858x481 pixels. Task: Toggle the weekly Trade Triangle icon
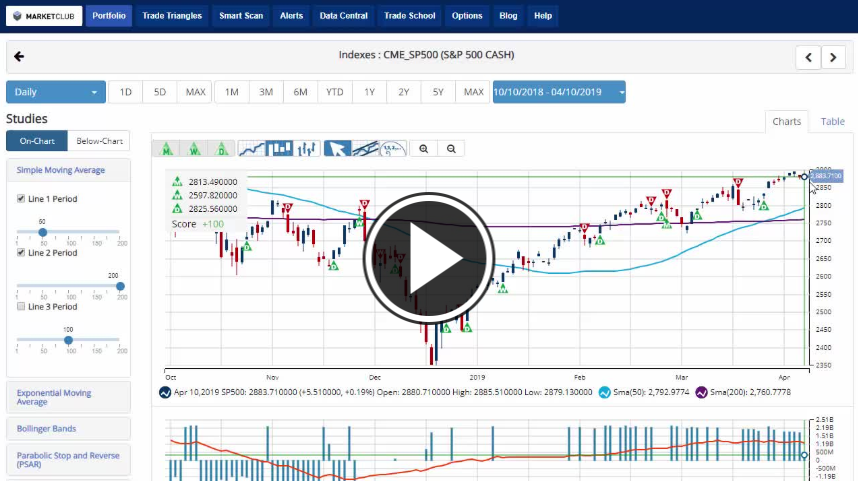(x=194, y=148)
